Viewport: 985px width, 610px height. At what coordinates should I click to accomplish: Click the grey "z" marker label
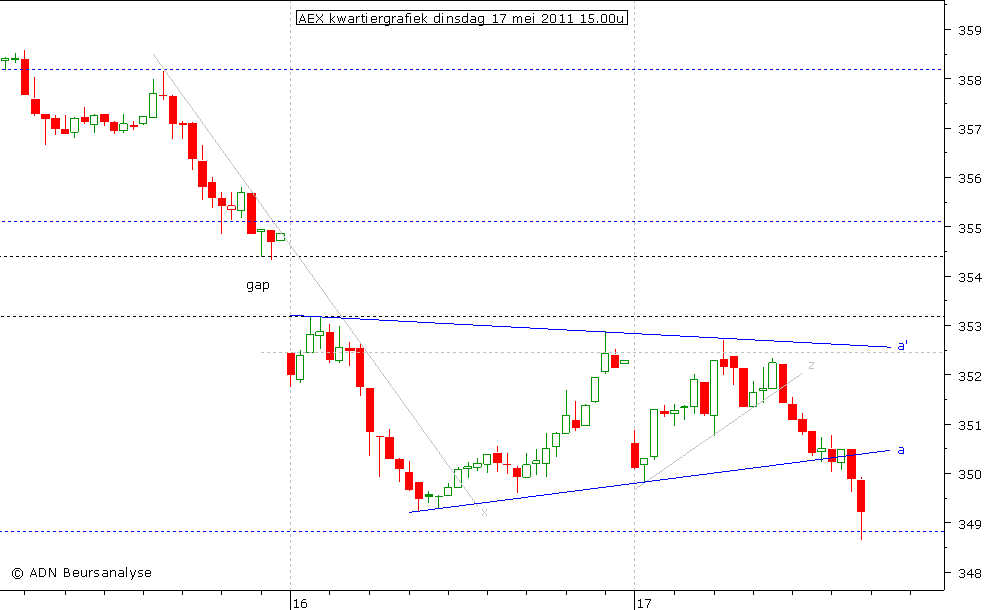(x=811, y=365)
